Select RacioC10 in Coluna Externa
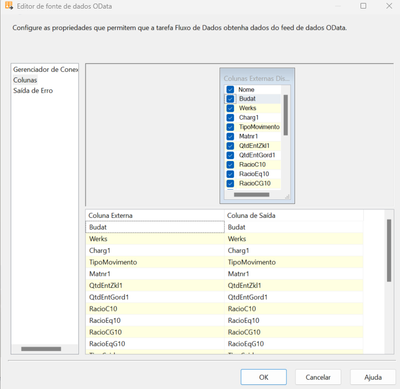400x389 pixels. click(155, 309)
